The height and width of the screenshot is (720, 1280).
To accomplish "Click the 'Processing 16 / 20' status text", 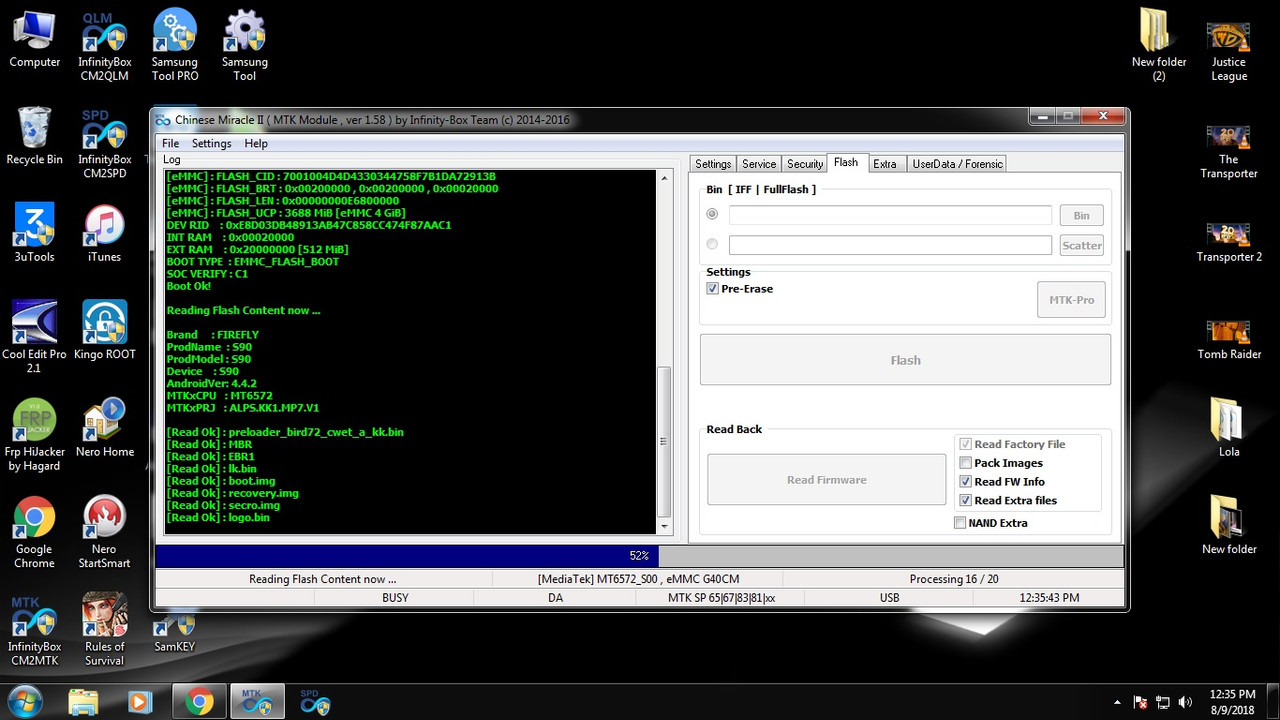I will [x=953, y=579].
